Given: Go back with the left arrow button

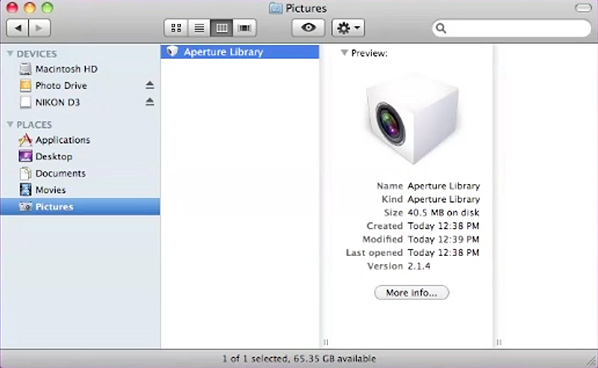Looking at the screenshot, I should [18, 28].
